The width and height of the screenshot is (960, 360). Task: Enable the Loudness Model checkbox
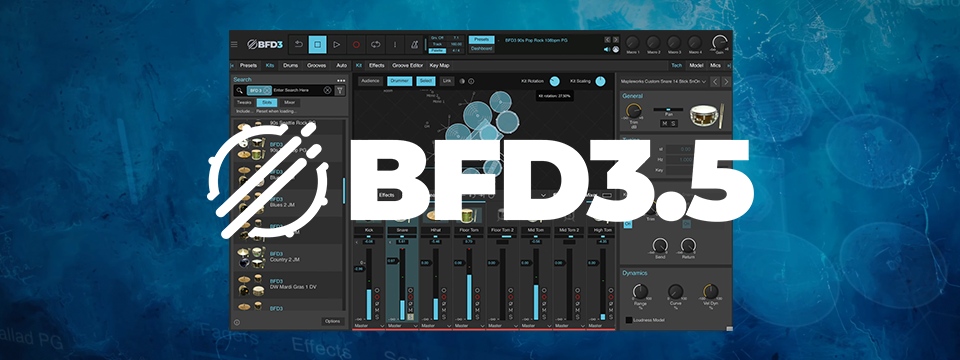(x=629, y=320)
